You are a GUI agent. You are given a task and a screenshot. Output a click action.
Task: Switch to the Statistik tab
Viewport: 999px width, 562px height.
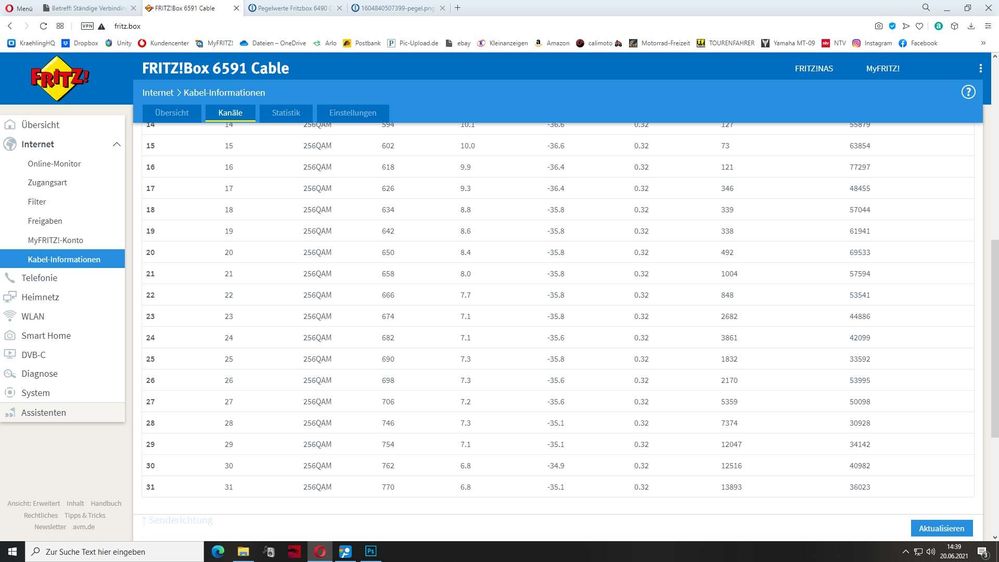(285, 113)
